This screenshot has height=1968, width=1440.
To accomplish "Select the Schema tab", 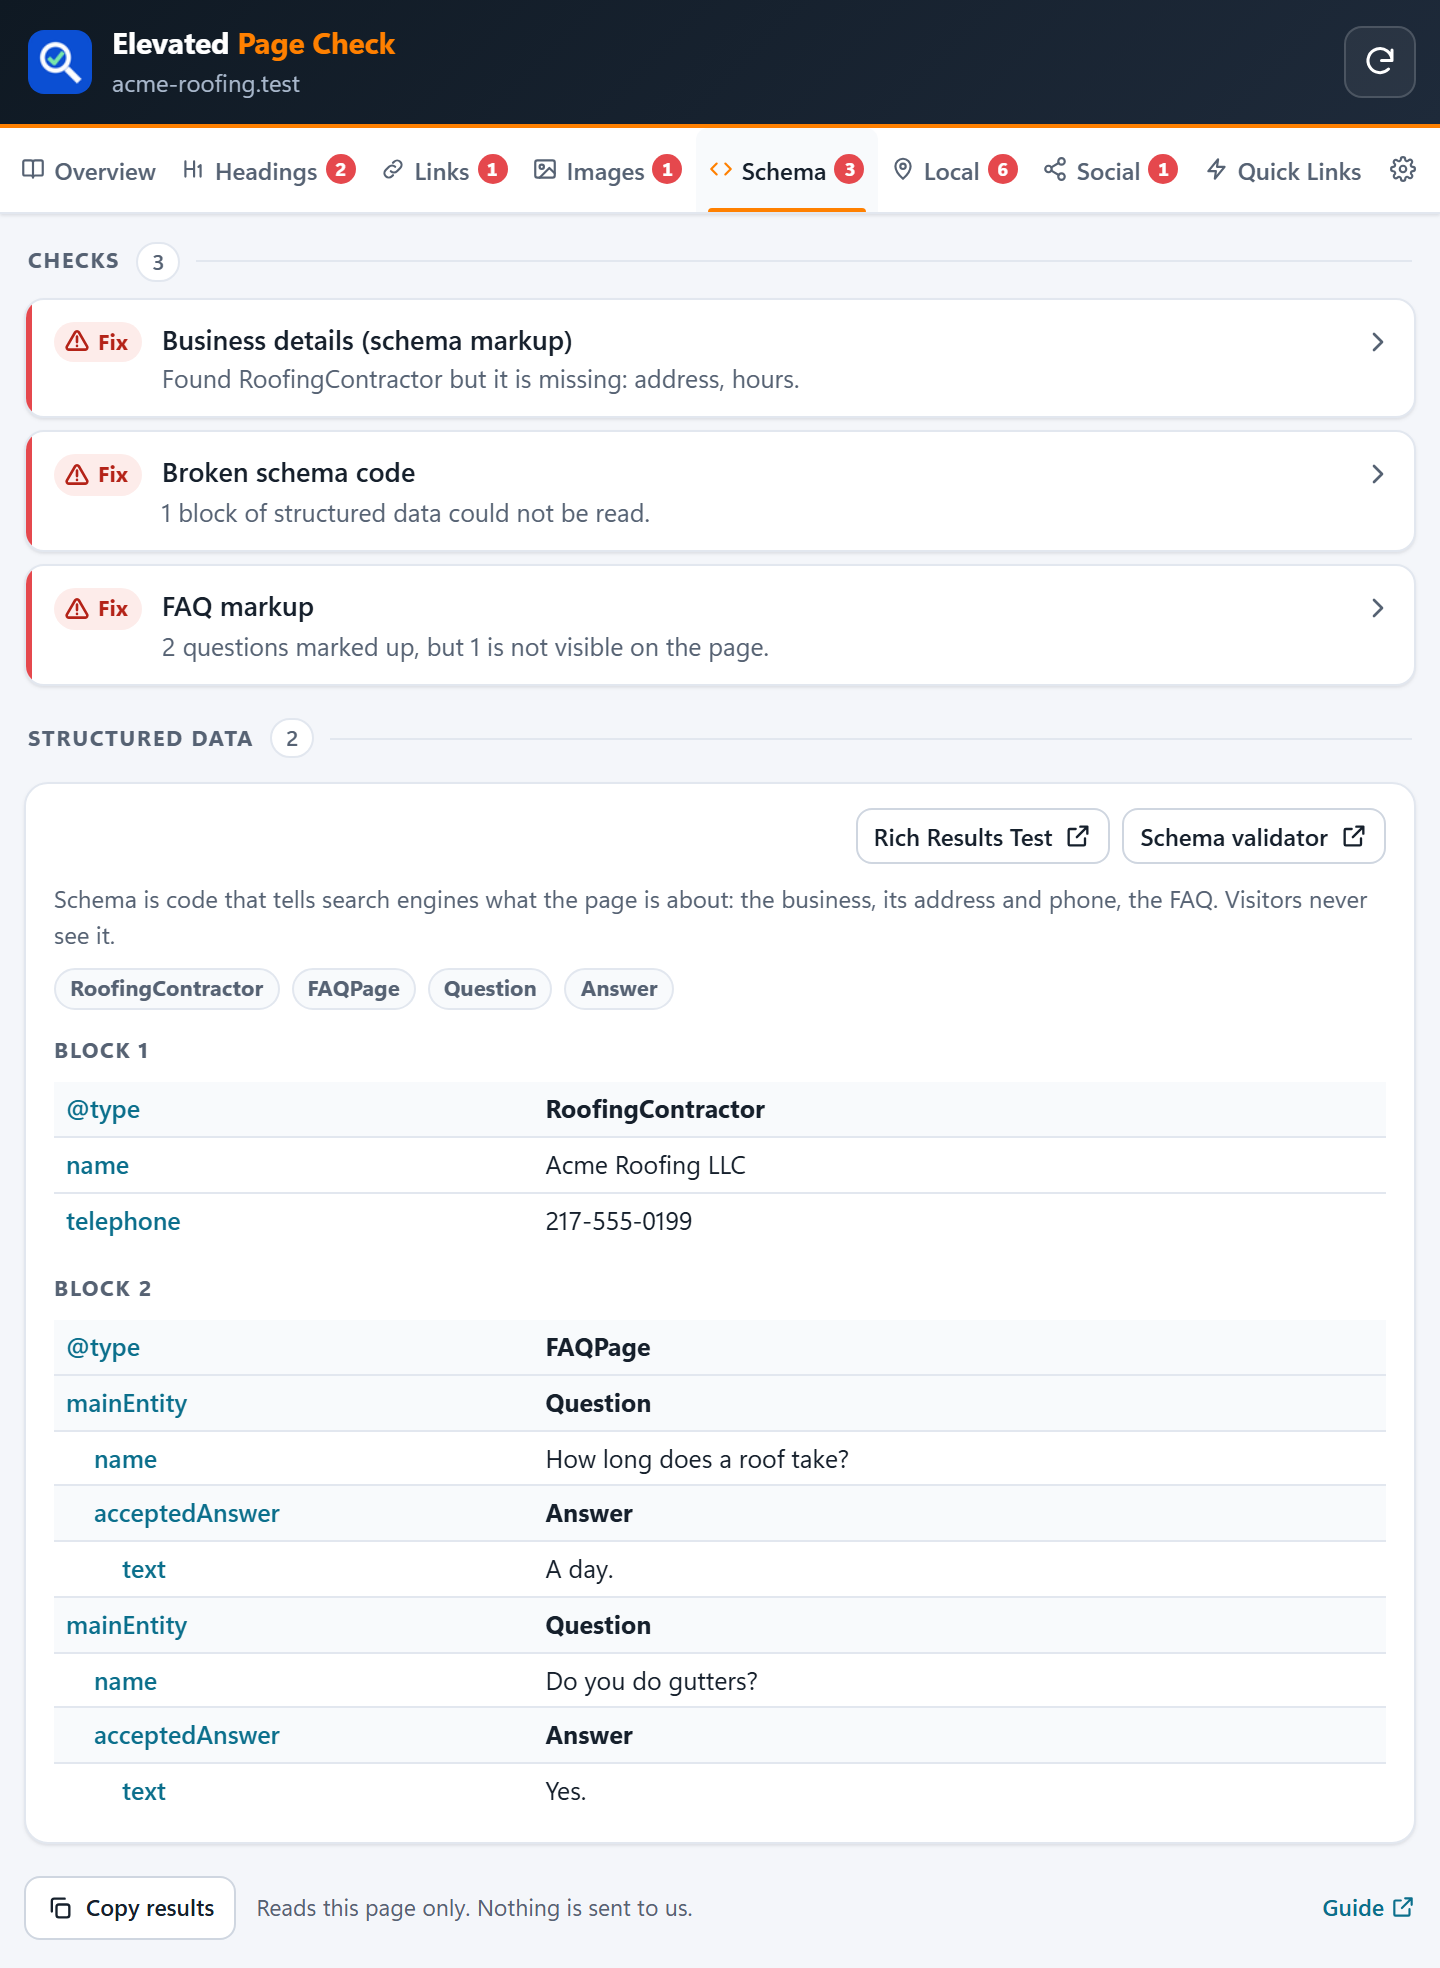I will (x=787, y=171).
